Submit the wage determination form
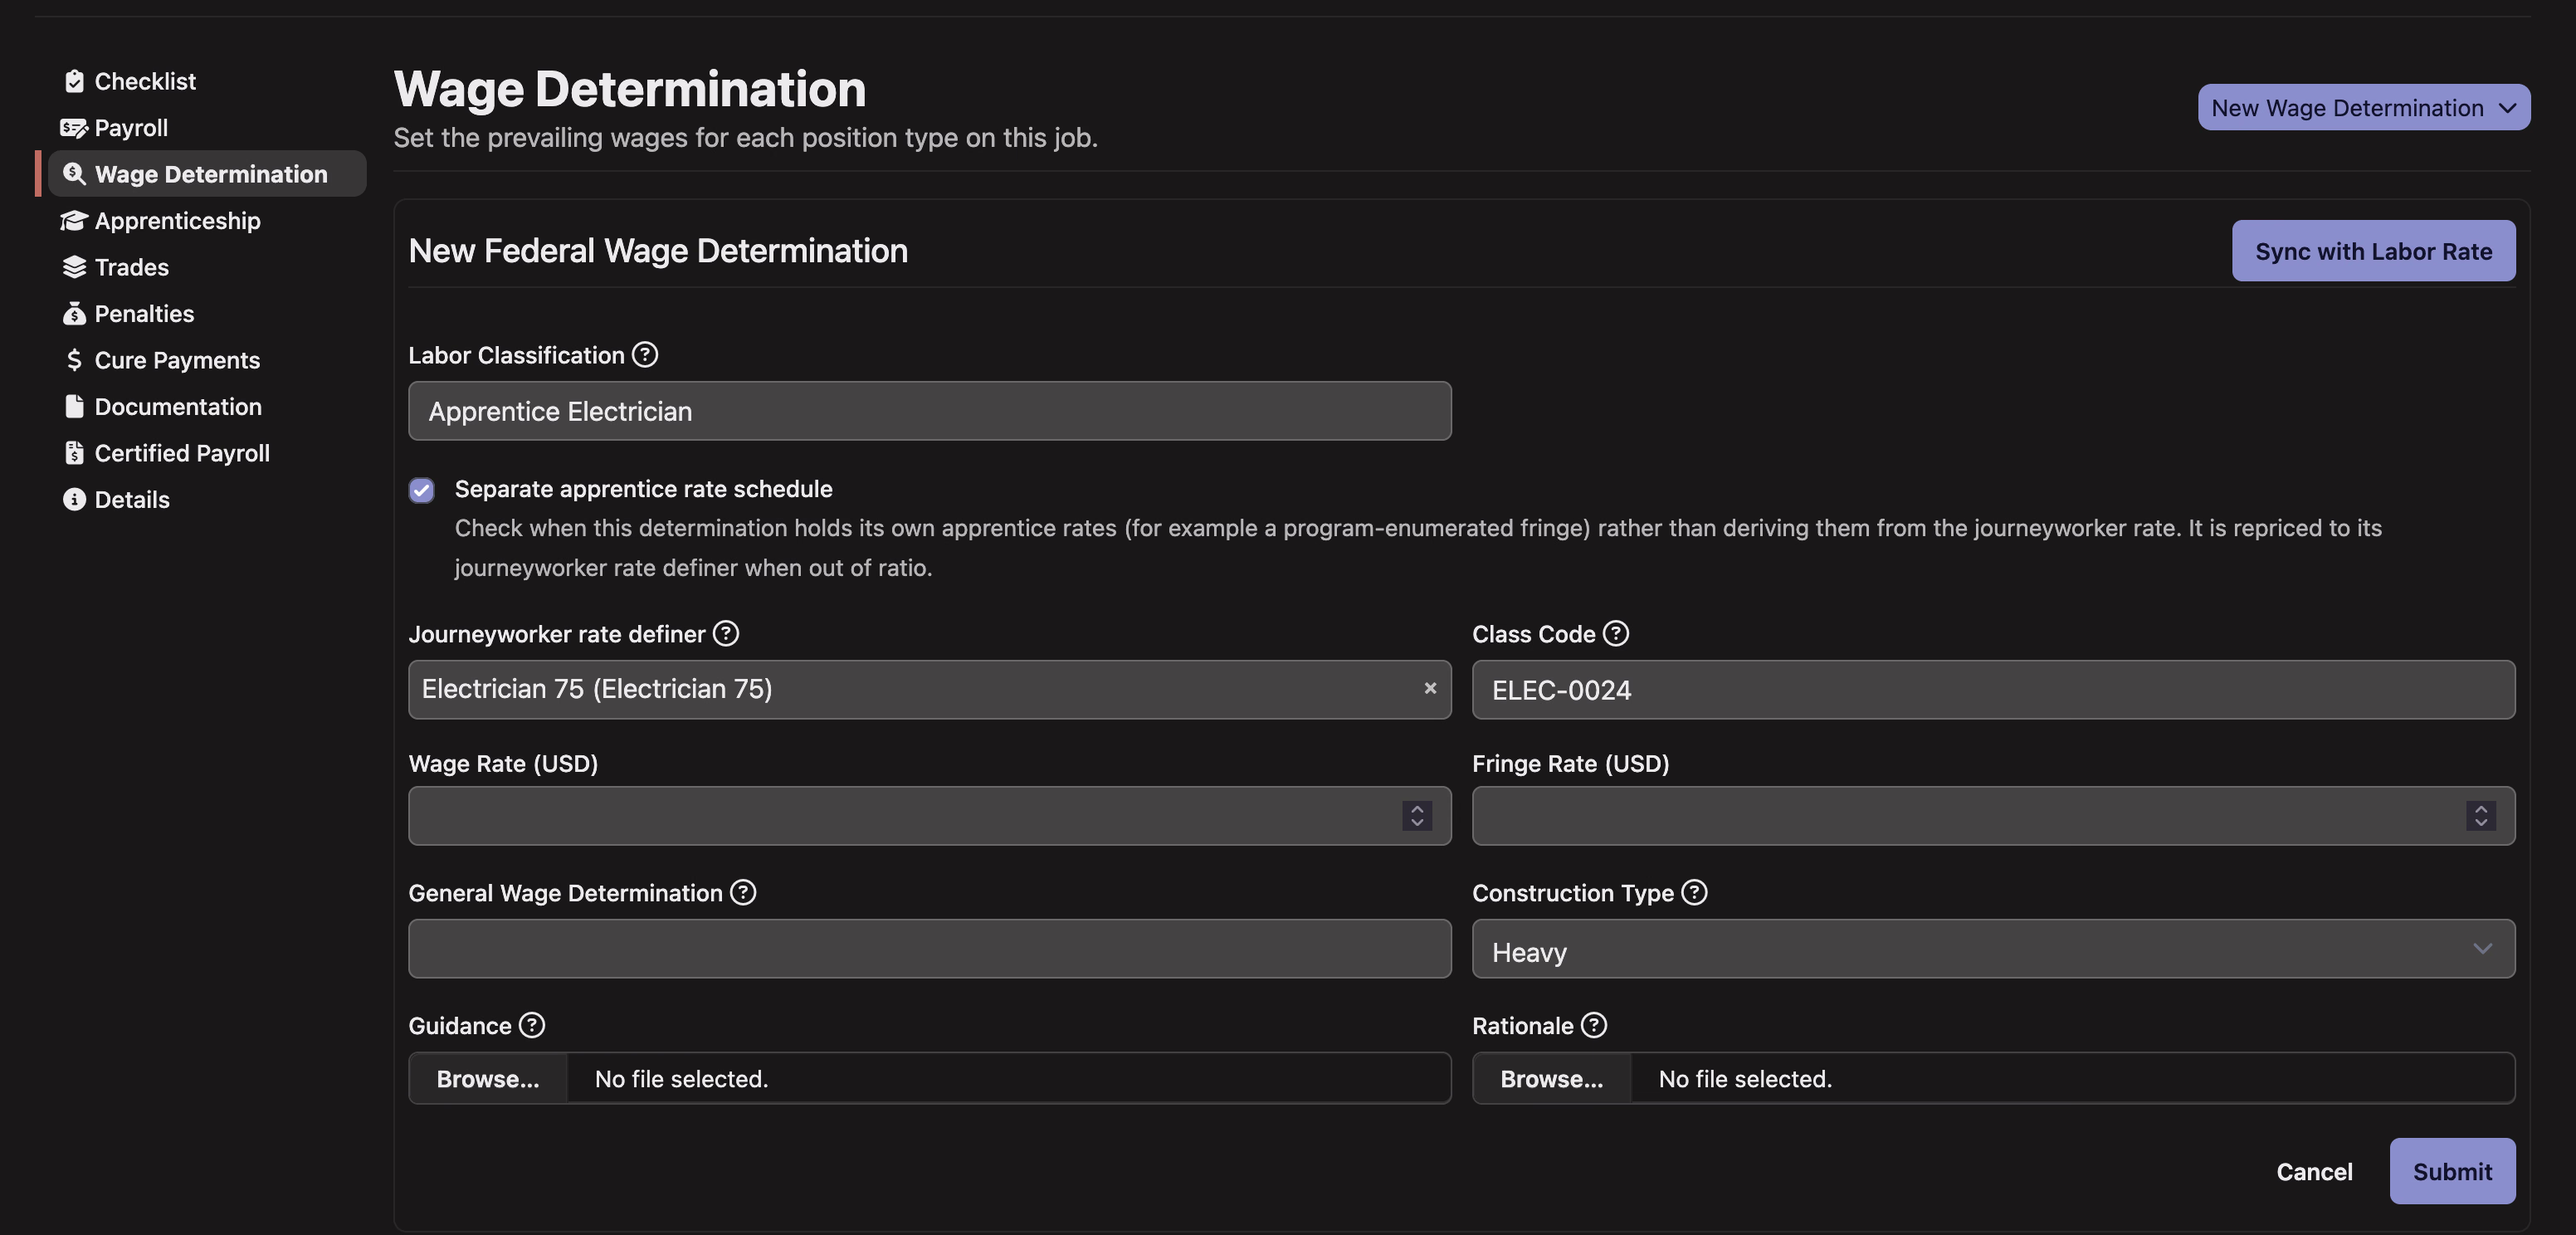 (2452, 1172)
